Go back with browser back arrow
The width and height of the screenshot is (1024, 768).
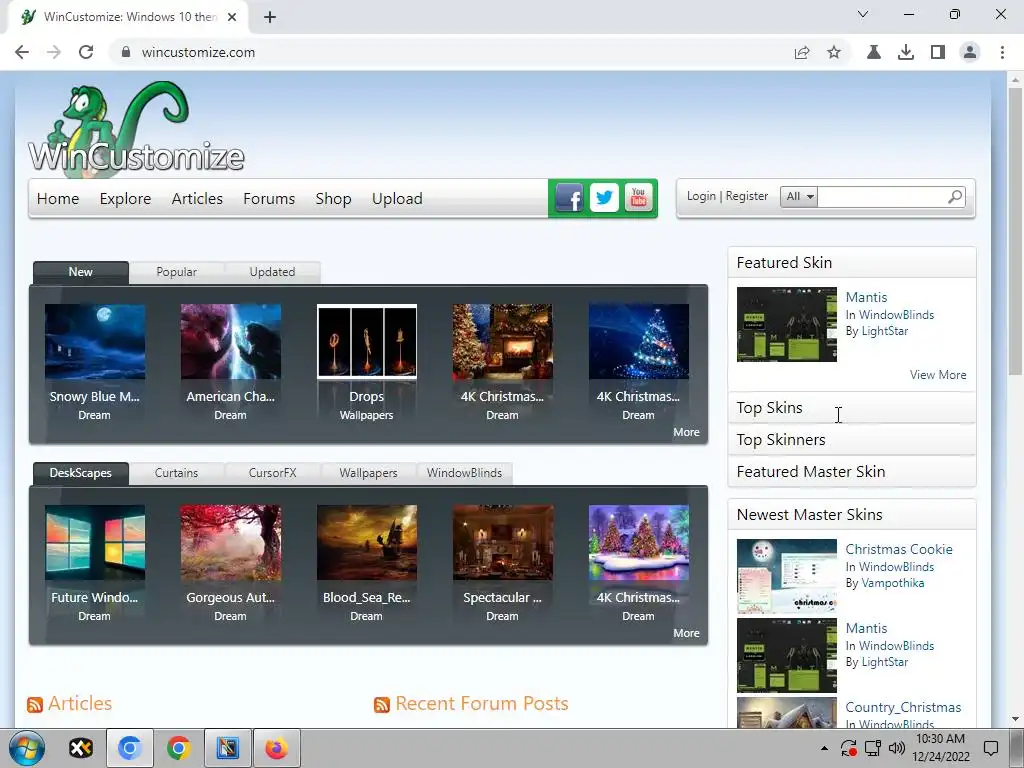coord(22,52)
